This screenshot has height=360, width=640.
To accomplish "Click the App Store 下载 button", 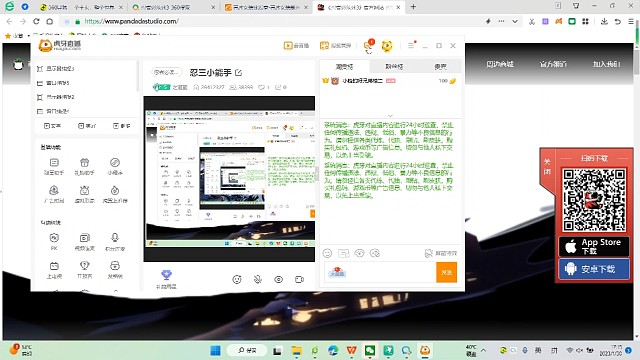I will [594, 246].
